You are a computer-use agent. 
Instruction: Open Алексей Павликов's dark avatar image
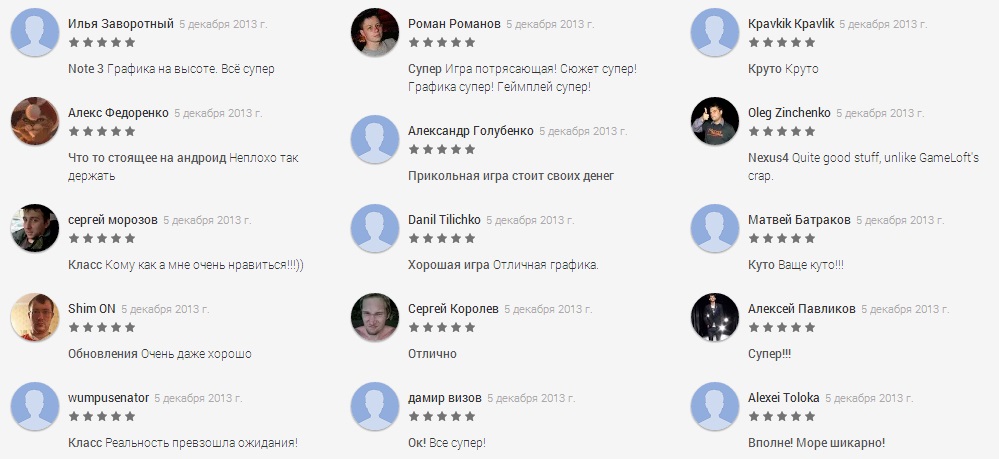(715, 317)
